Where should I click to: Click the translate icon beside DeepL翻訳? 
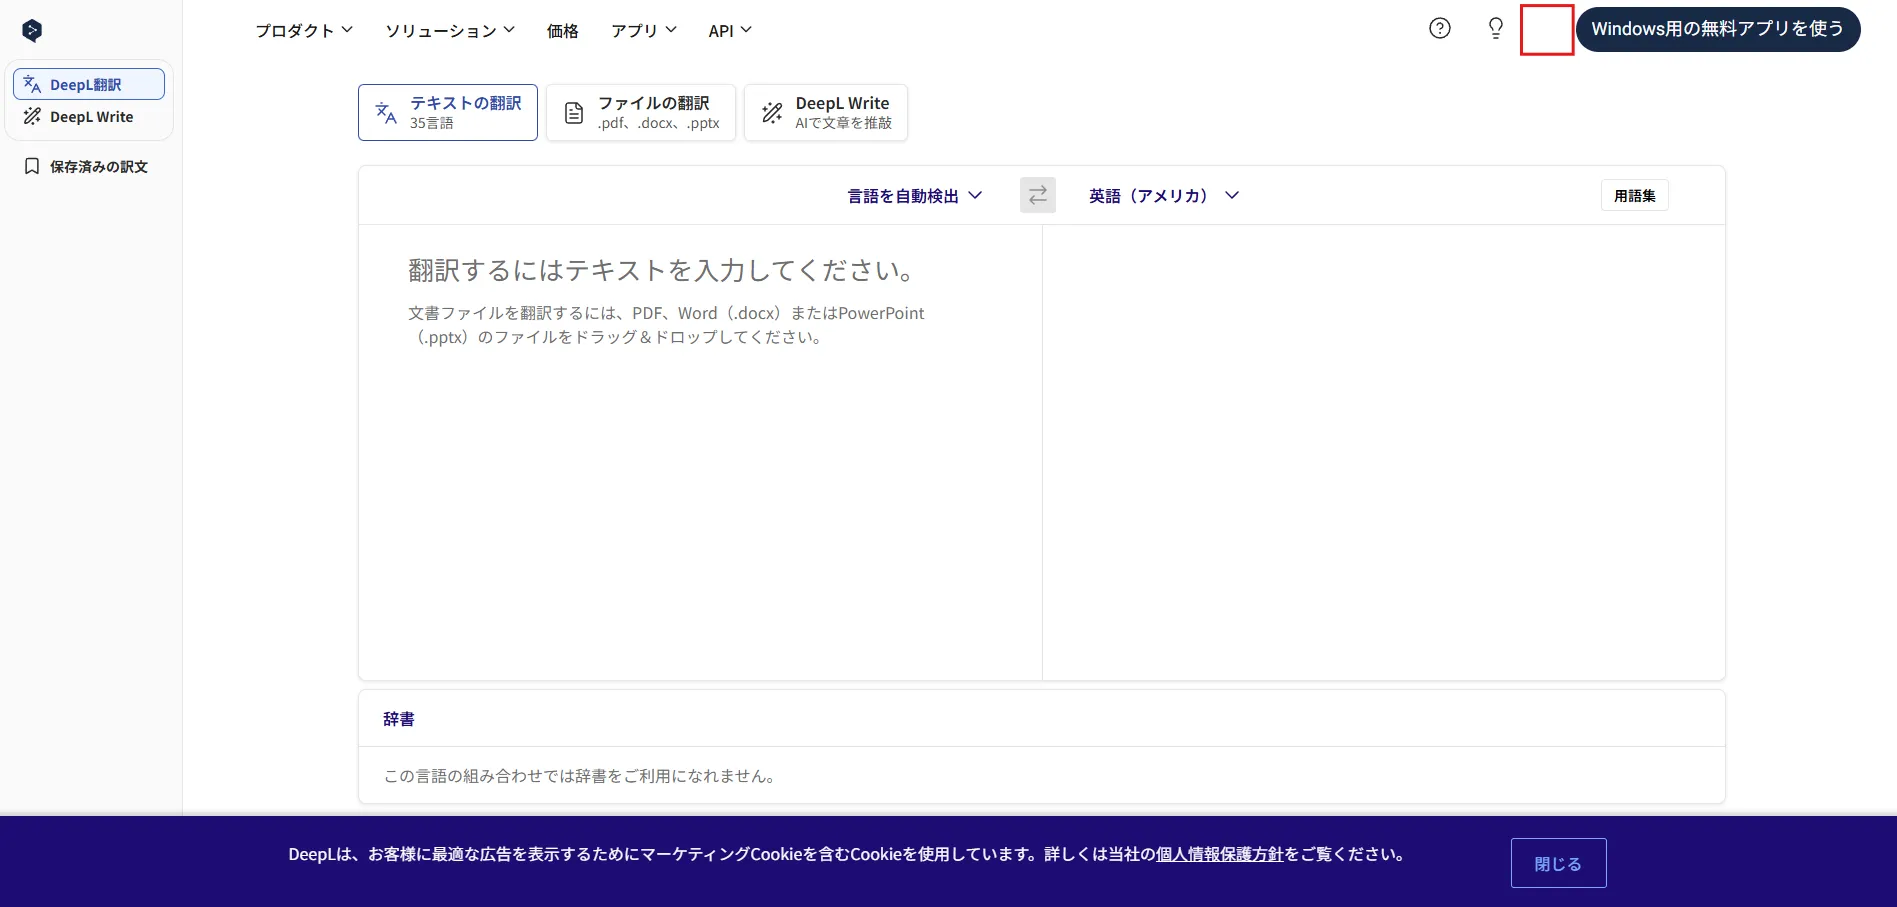point(32,84)
